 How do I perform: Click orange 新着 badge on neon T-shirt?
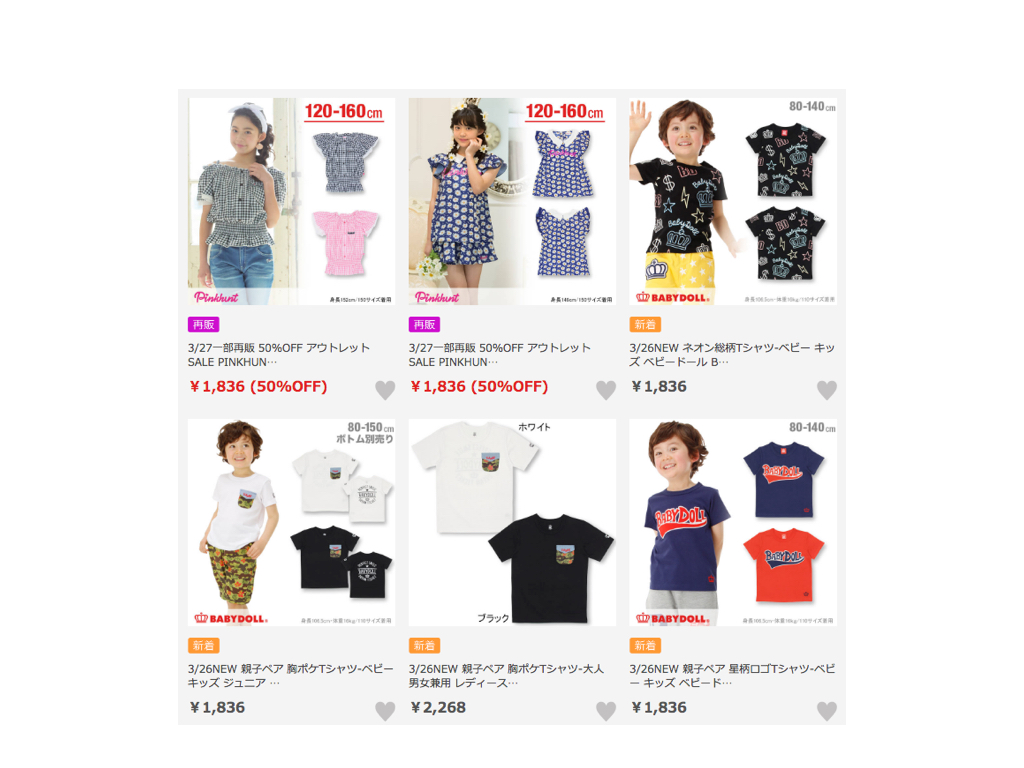(645, 325)
